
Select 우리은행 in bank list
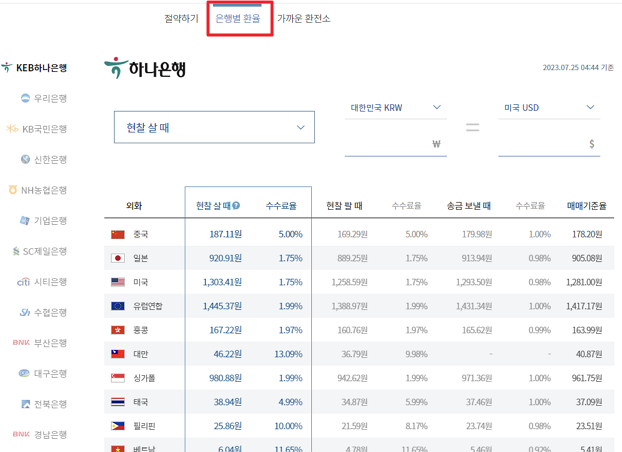(50, 98)
